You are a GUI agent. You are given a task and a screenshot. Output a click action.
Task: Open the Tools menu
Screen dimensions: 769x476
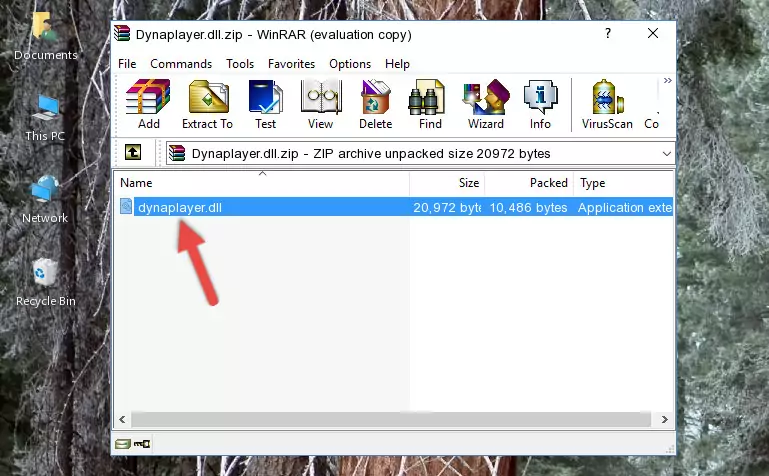tap(240, 64)
